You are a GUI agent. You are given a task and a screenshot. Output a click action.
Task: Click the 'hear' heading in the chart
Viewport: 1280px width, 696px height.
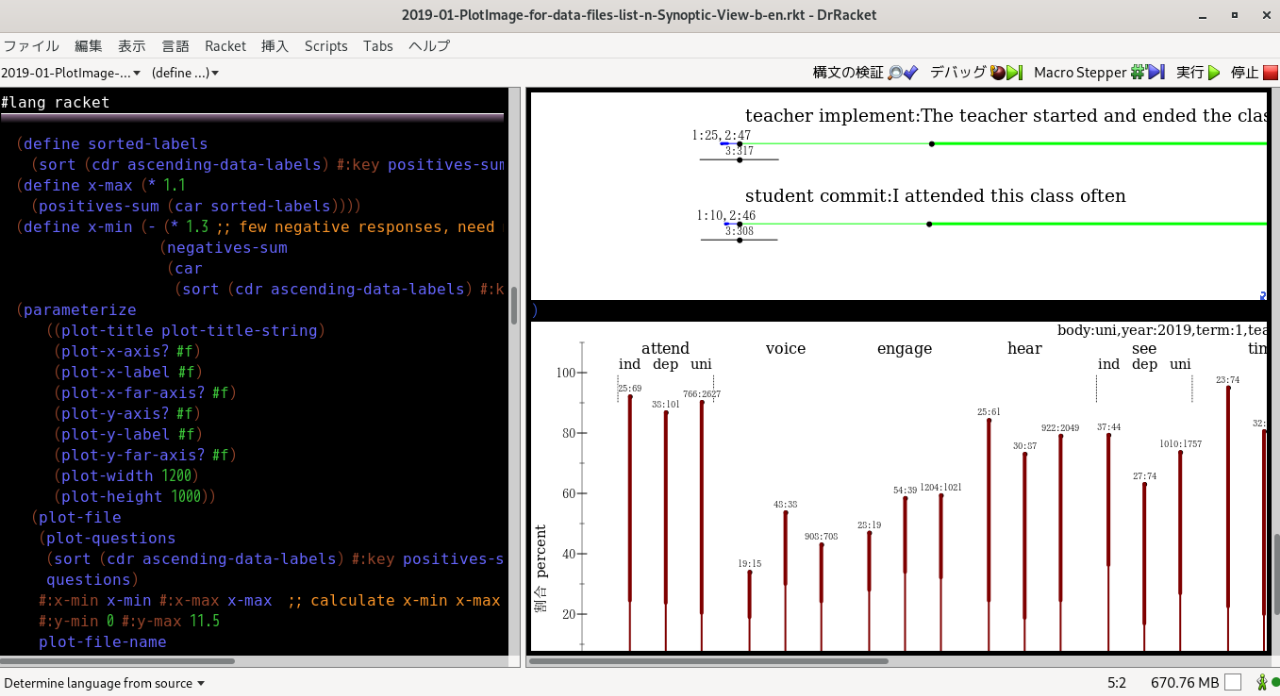(x=1024, y=349)
